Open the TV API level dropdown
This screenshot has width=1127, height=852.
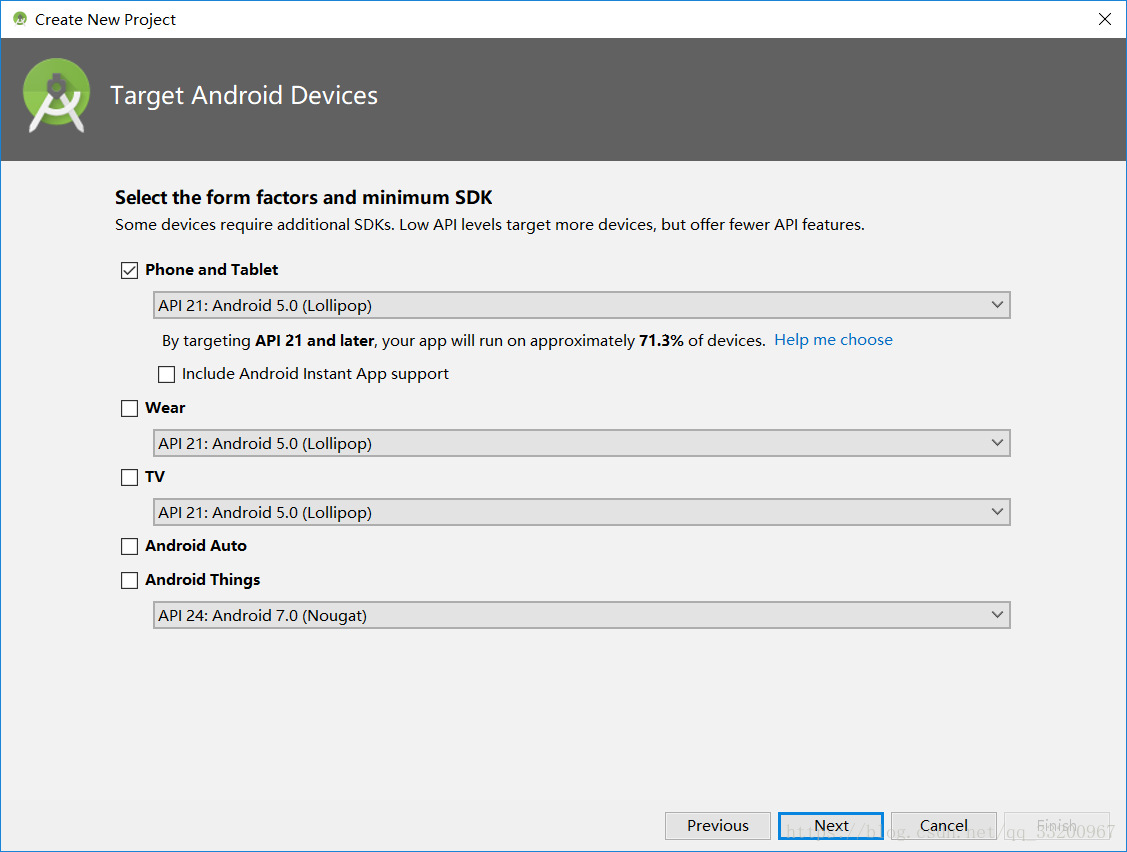pos(581,512)
